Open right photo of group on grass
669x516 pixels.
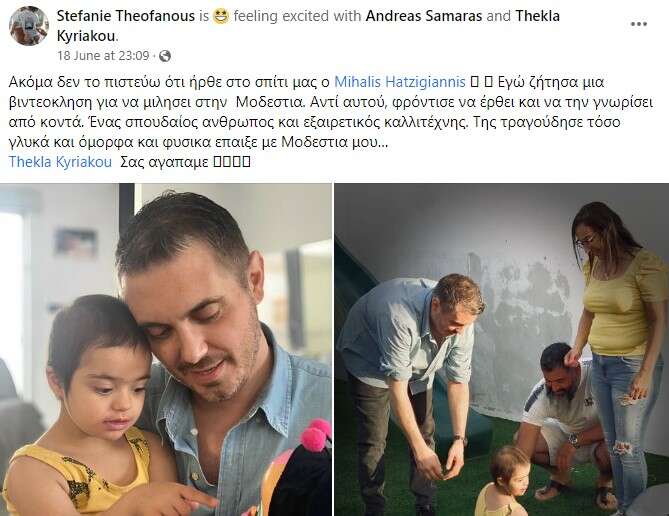[x=502, y=350]
